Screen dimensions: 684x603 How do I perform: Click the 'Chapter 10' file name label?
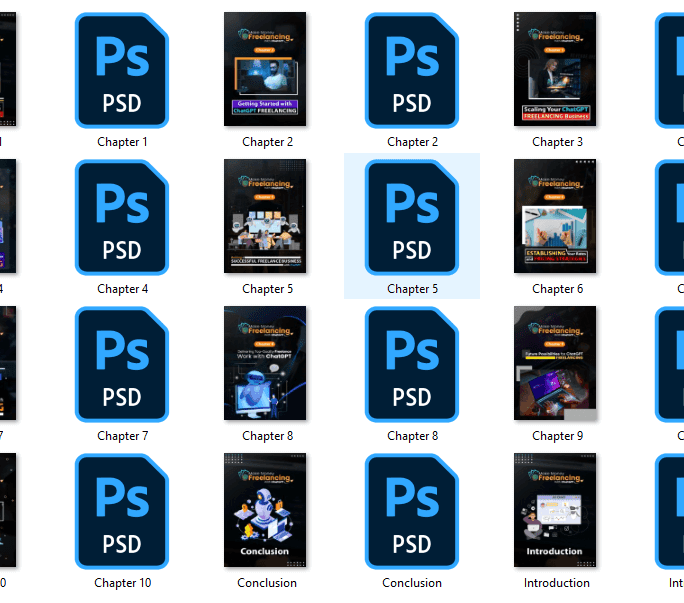[122, 583]
